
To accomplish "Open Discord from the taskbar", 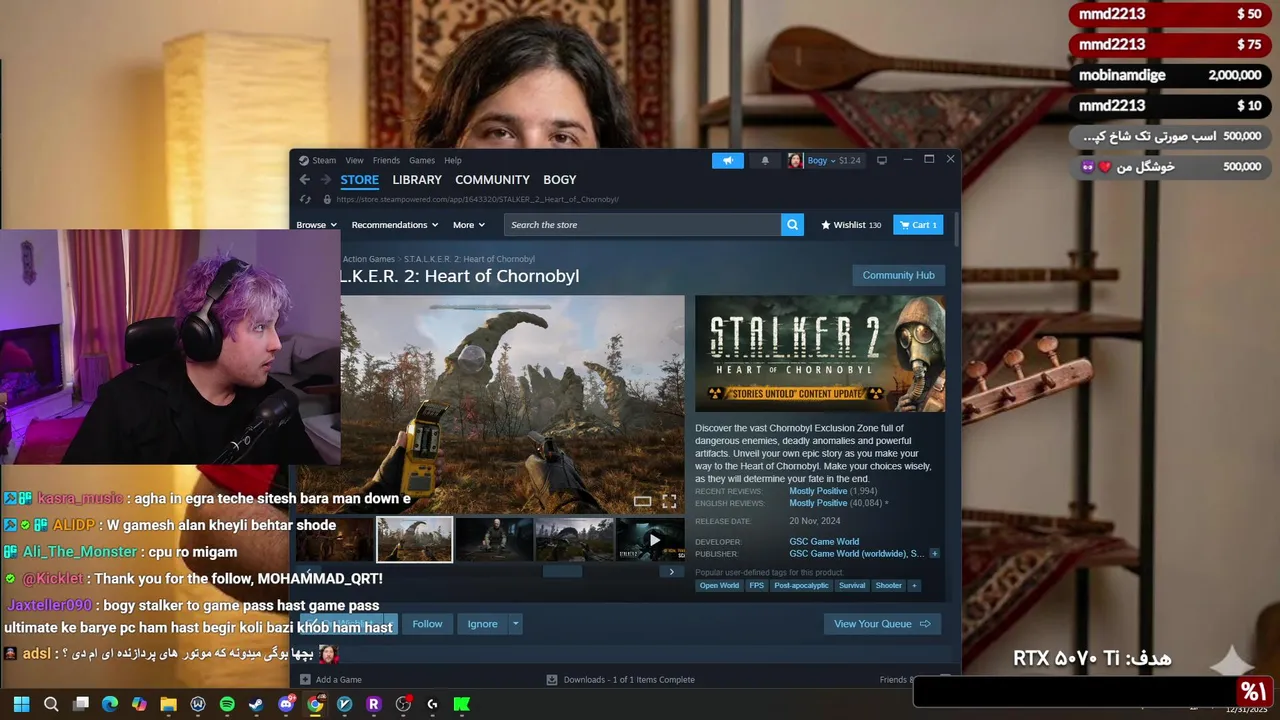I will pos(286,704).
